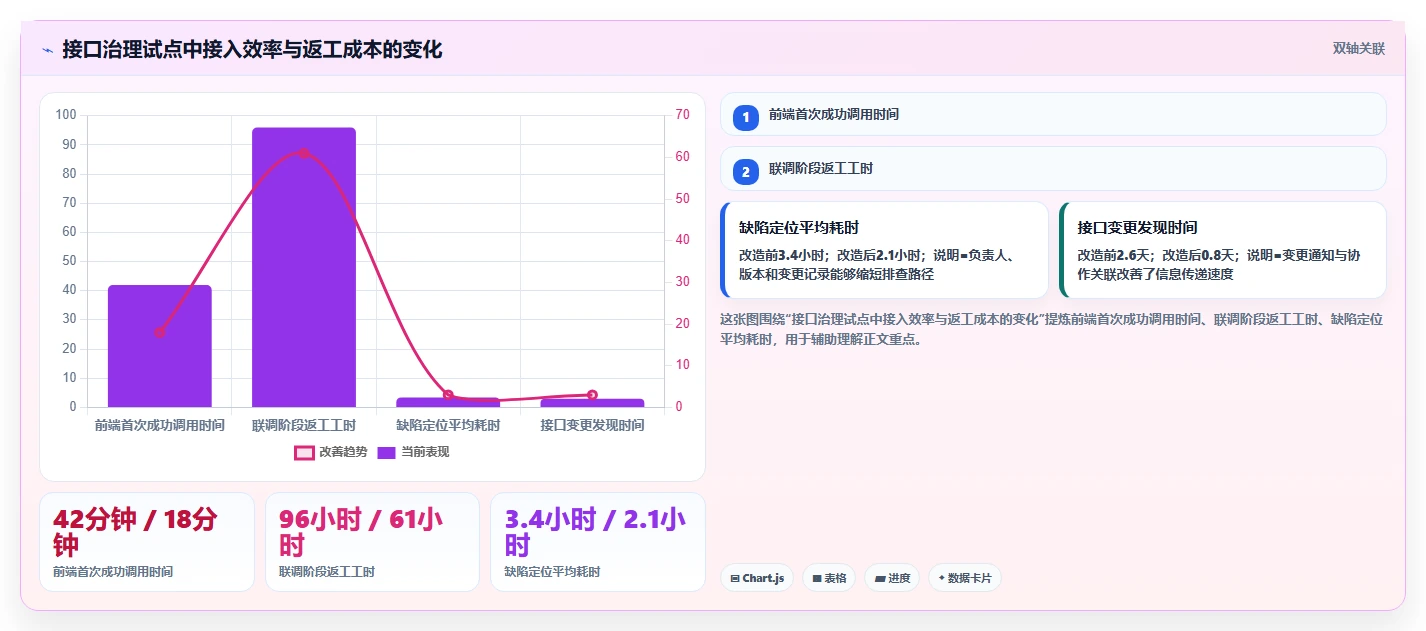Click the description paragraph starting 这张图围绕
1426x631 pixels.
click(x=1051, y=329)
